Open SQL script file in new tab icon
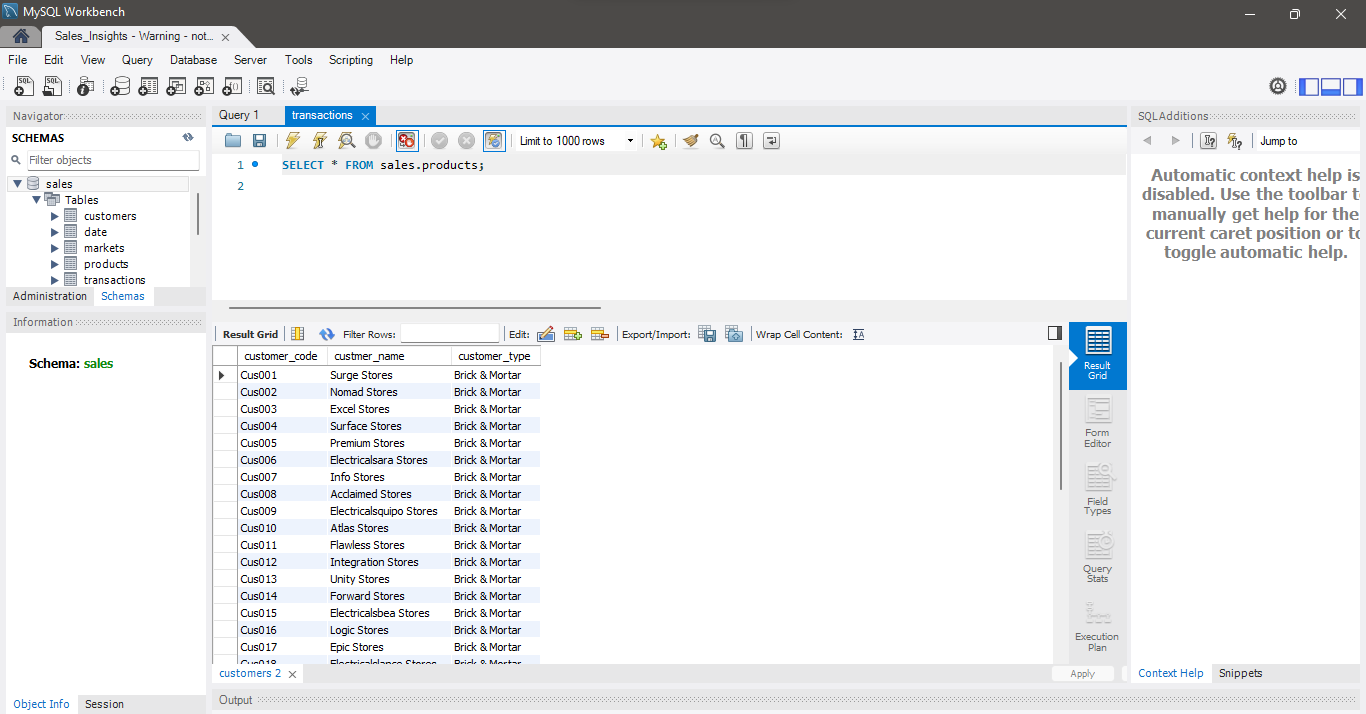The width and height of the screenshot is (1366, 714). tap(52, 86)
